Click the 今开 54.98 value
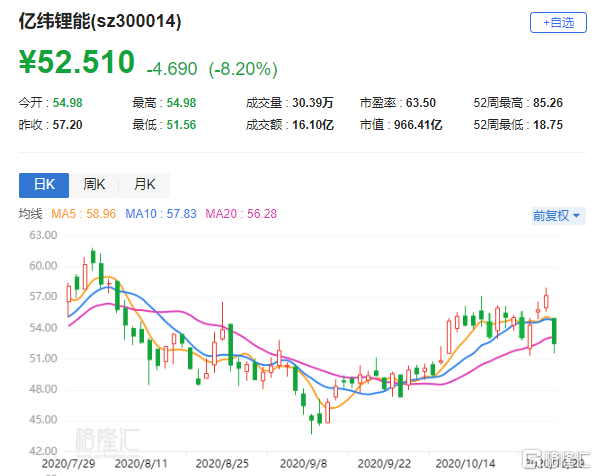597x476 pixels. [67, 103]
